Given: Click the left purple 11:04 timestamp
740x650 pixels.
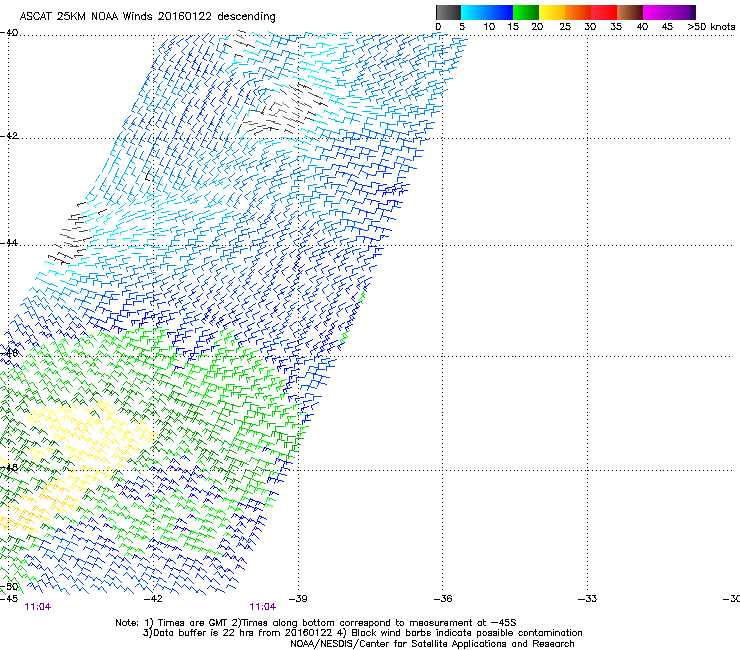Looking at the screenshot, I should pyautogui.click(x=38, y=607).
